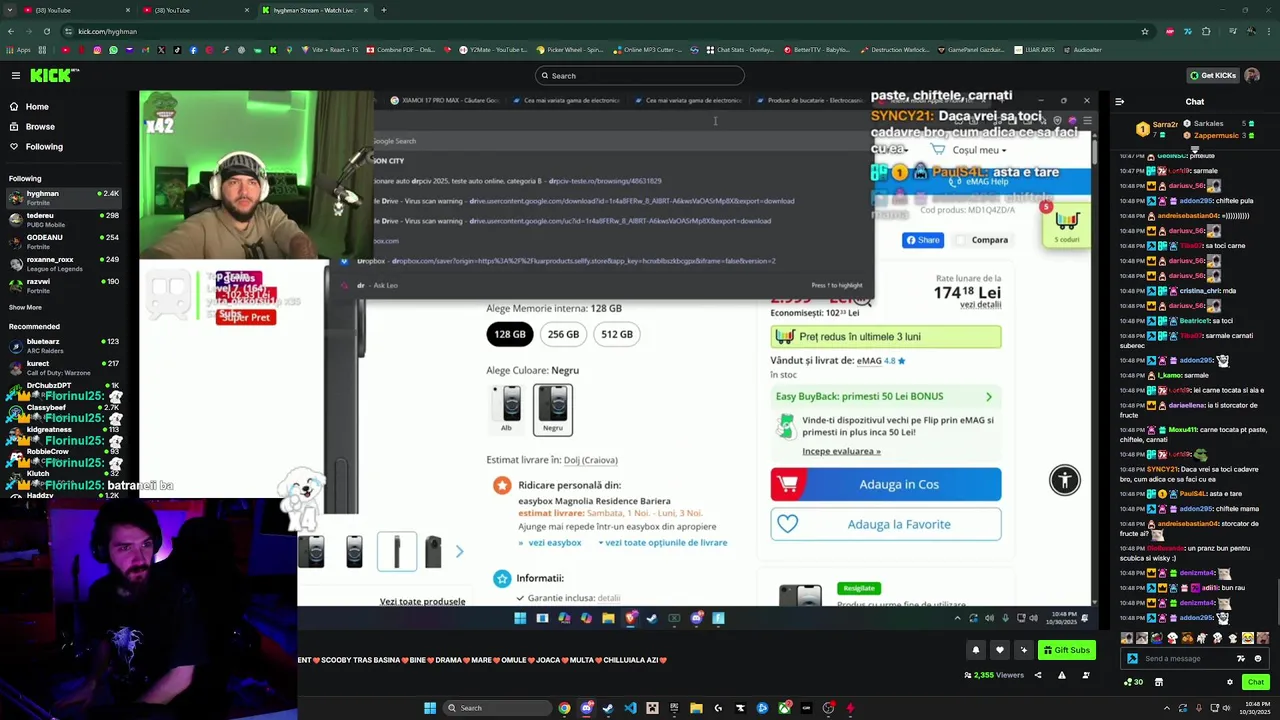
Task: Open the Picker Wheel bookmark
Action: 570,49
